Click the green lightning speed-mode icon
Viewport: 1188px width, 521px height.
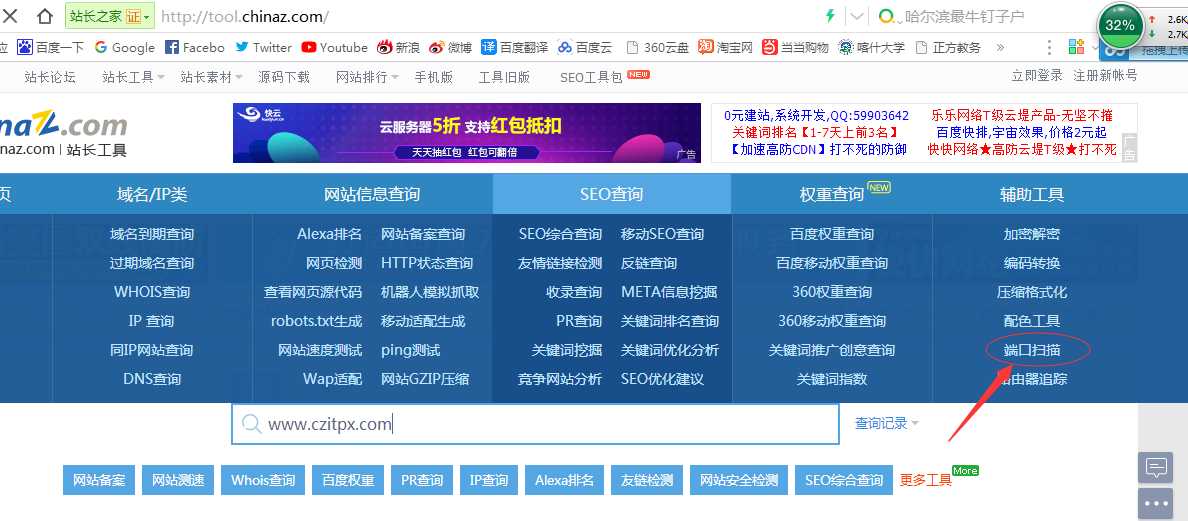[x=830, y=16]
